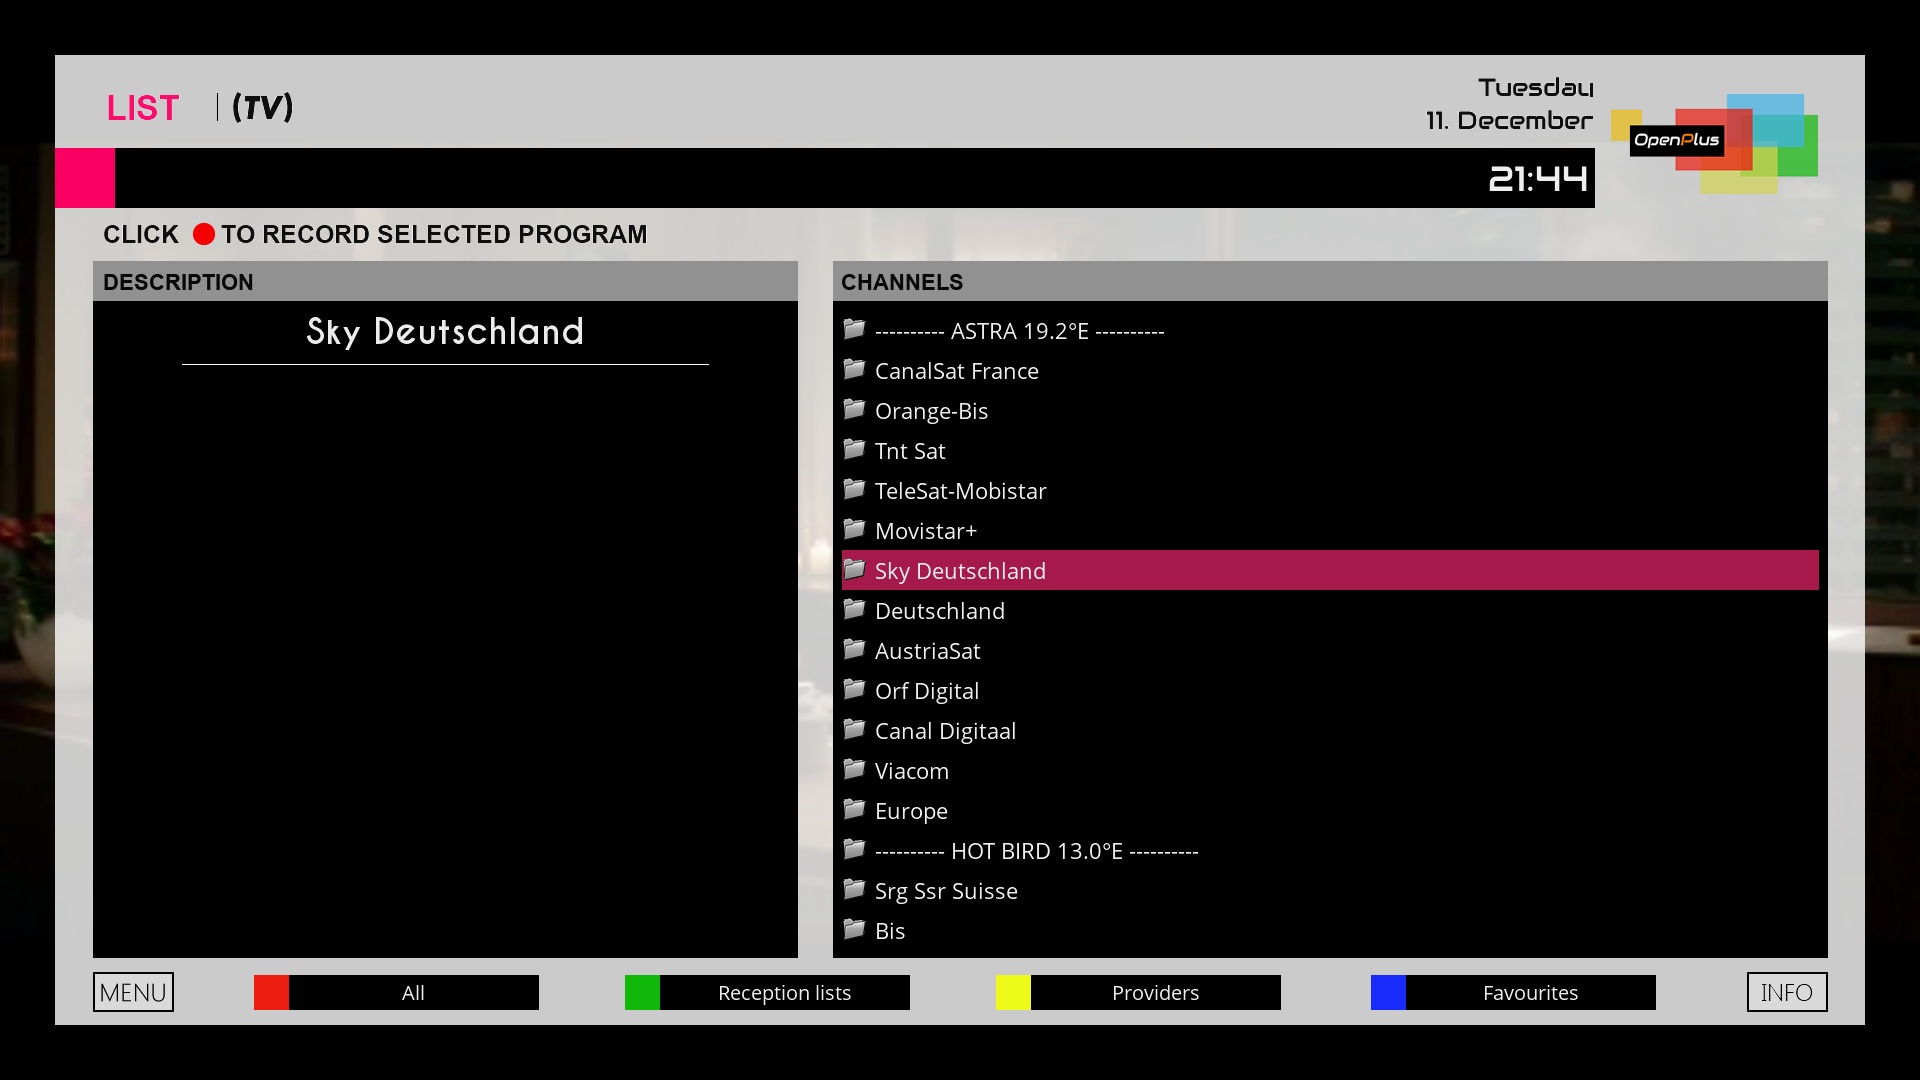Open the highlighted Sky Deutschland bouquet

point(1330,570)
